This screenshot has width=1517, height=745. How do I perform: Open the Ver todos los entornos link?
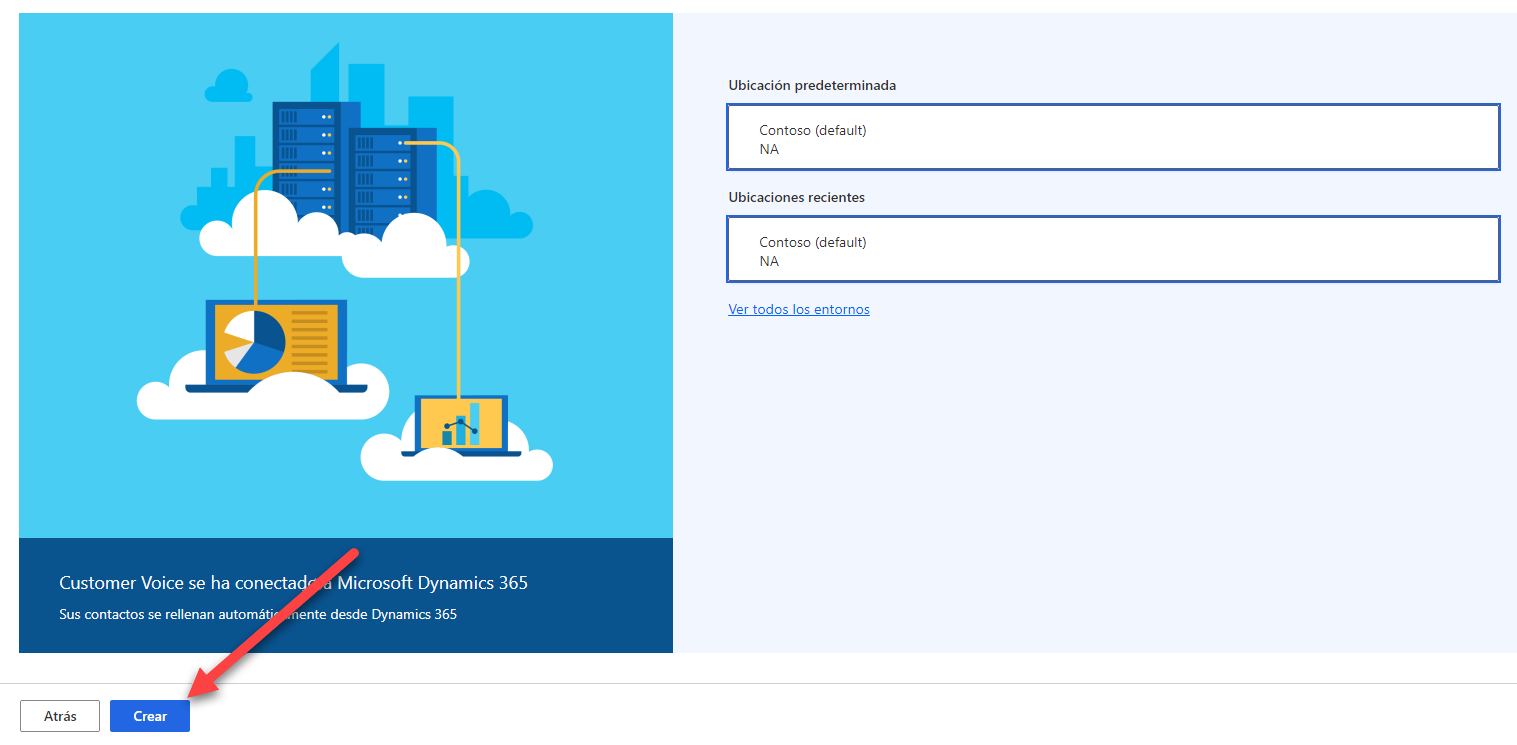coord(799,309)
